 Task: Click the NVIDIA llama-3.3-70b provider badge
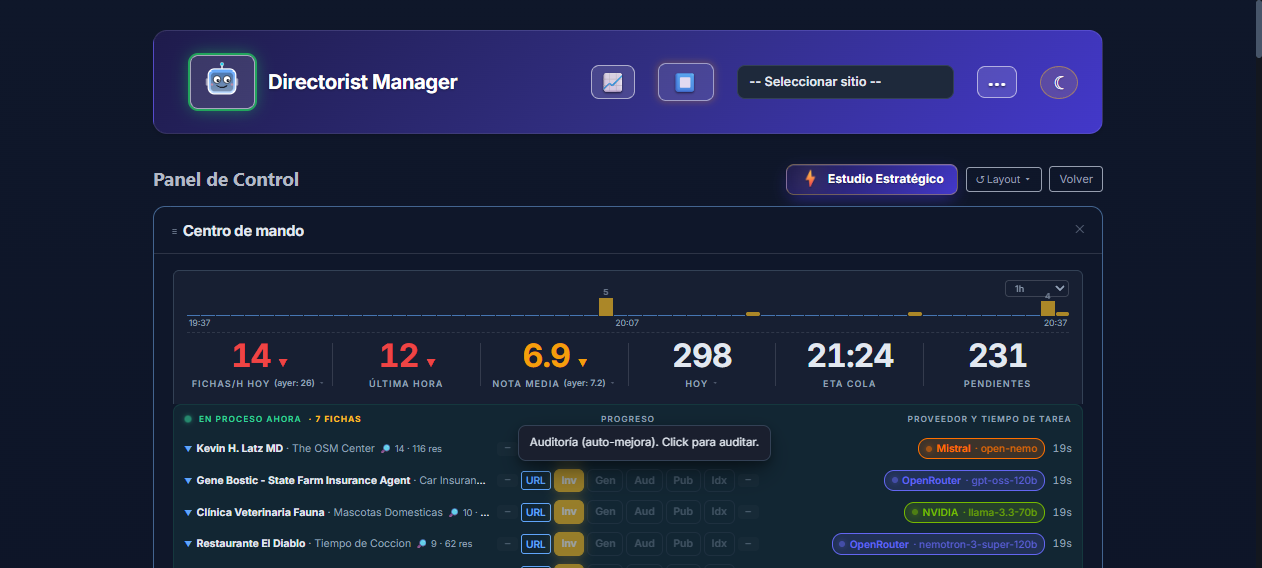[x=974, y=513]
